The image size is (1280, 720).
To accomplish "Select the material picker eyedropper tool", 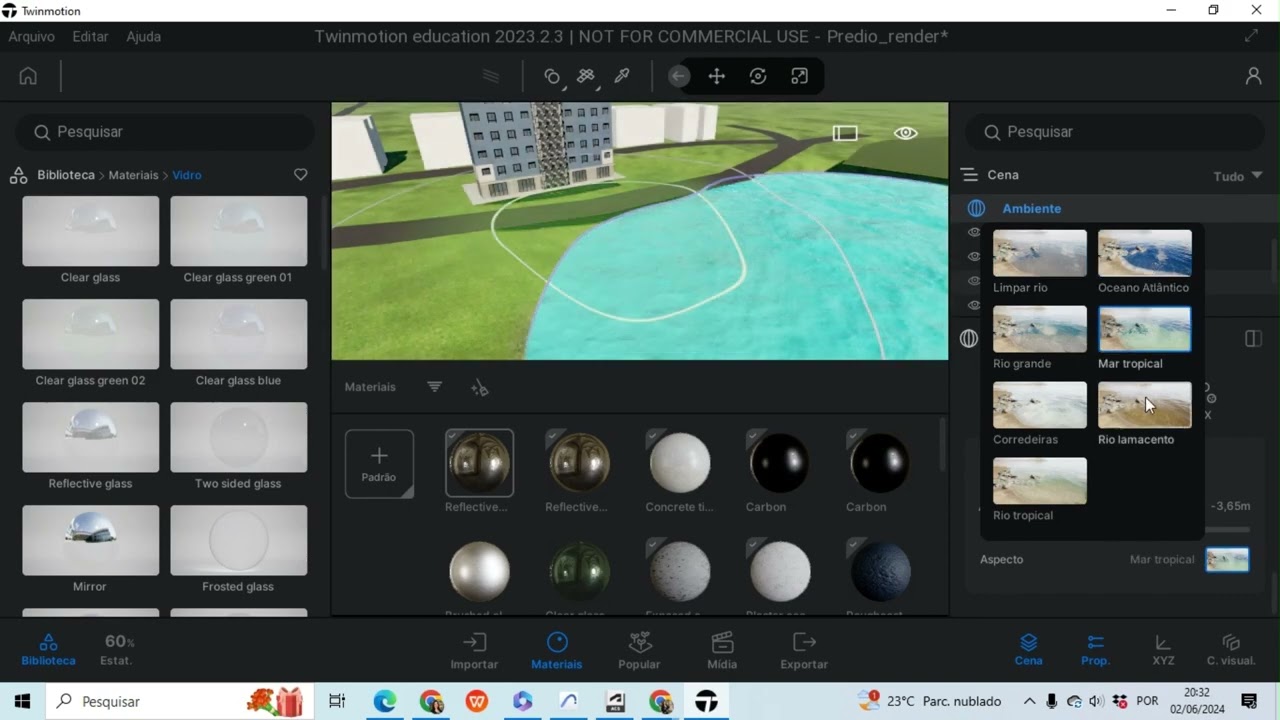I will pos(622,76).
